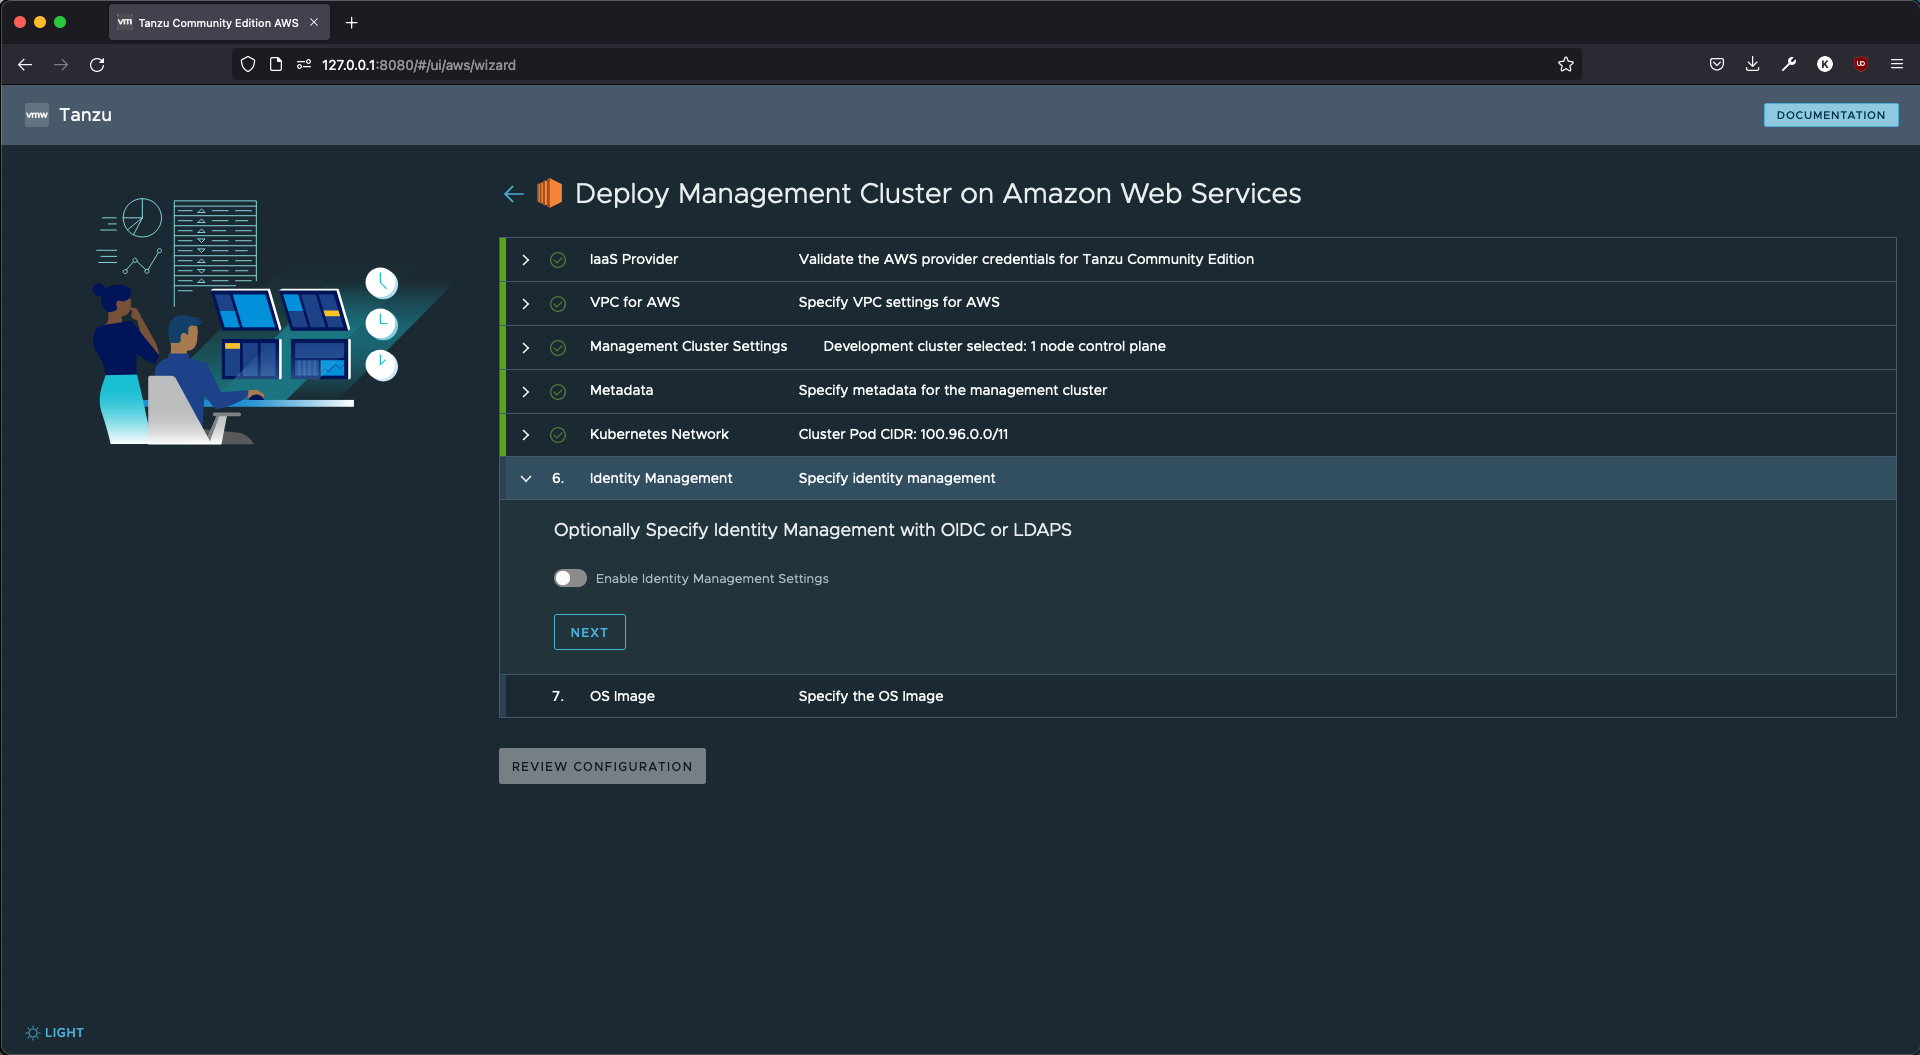
Task: Click the orange AWS logo icon
Action: (x=550, y=193)
